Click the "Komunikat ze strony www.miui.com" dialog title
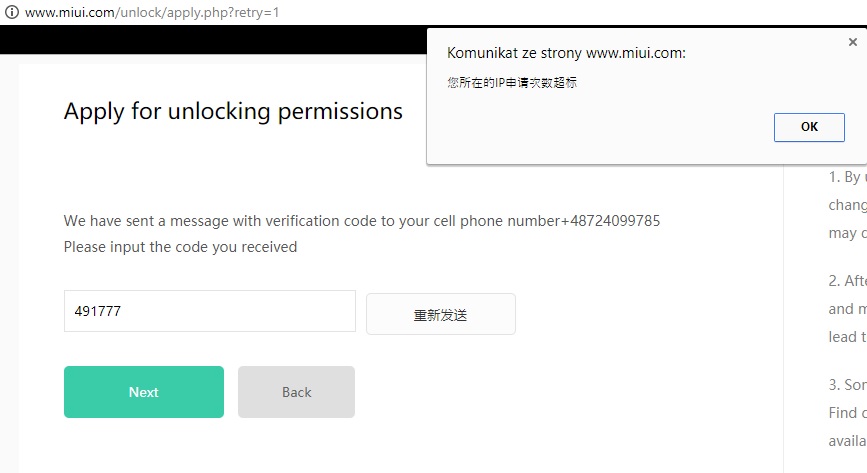The image size is (867, 473). pos(566,53)
